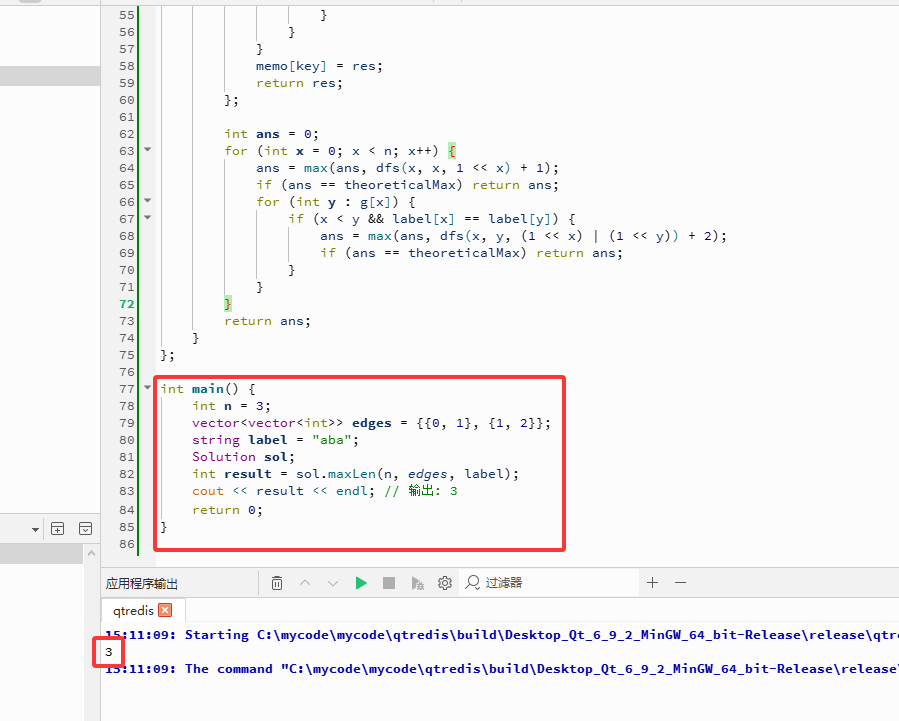899x721 pixels.
Task: Click 'sol.maxLen' call on line 82
Action: coord(335,475)
